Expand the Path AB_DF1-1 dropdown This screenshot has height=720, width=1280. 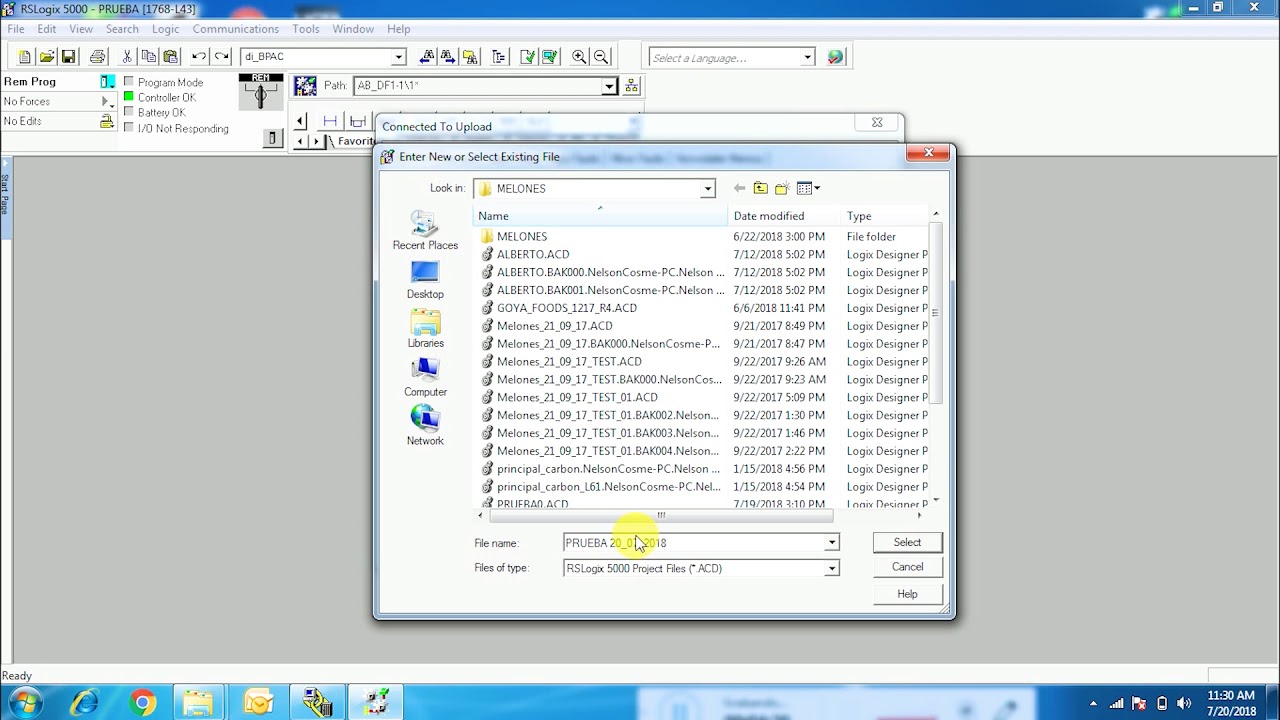pyautogui.click(x=609, y=86)
